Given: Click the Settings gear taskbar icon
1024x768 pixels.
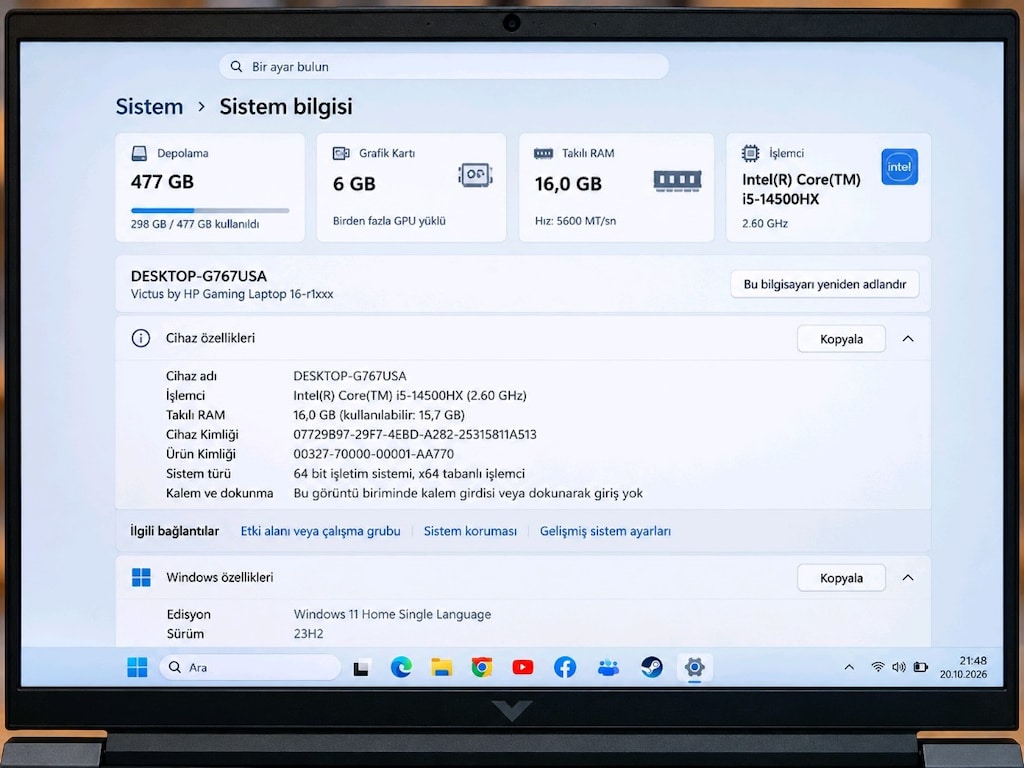Looking at the screenshot, I should (x=694, y=667).
